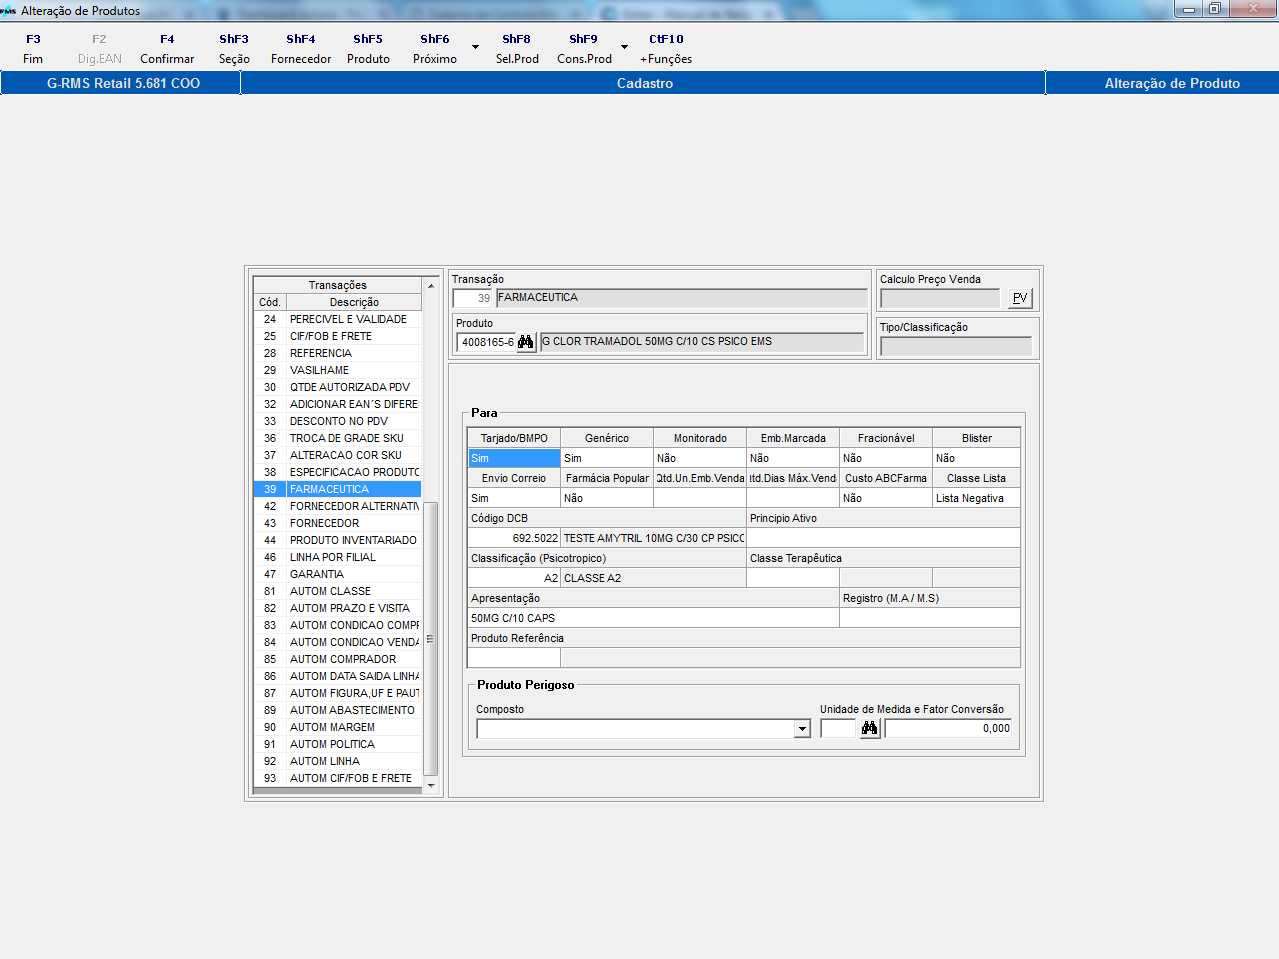
Task: Click the Farmácia Popular value cell Não
Action: coord(607,498)
